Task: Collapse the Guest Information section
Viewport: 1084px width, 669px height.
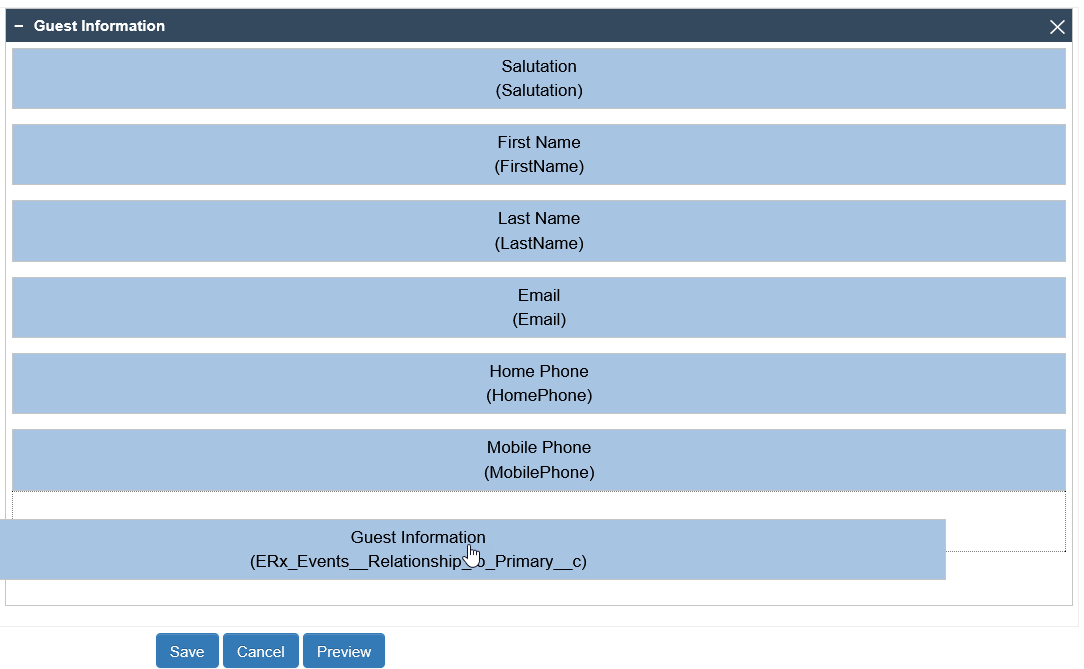Action: click(18, 26)
